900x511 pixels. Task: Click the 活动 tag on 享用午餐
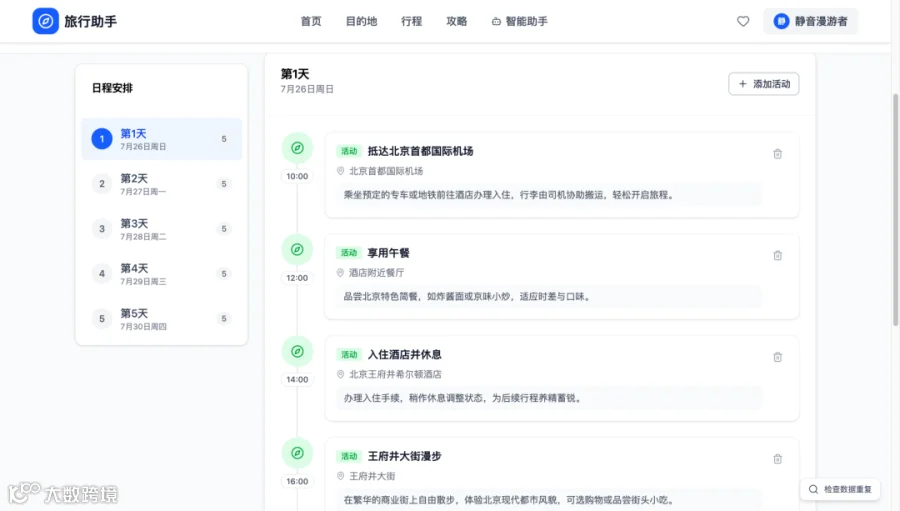pyautogui.click(x=349, y=253)
